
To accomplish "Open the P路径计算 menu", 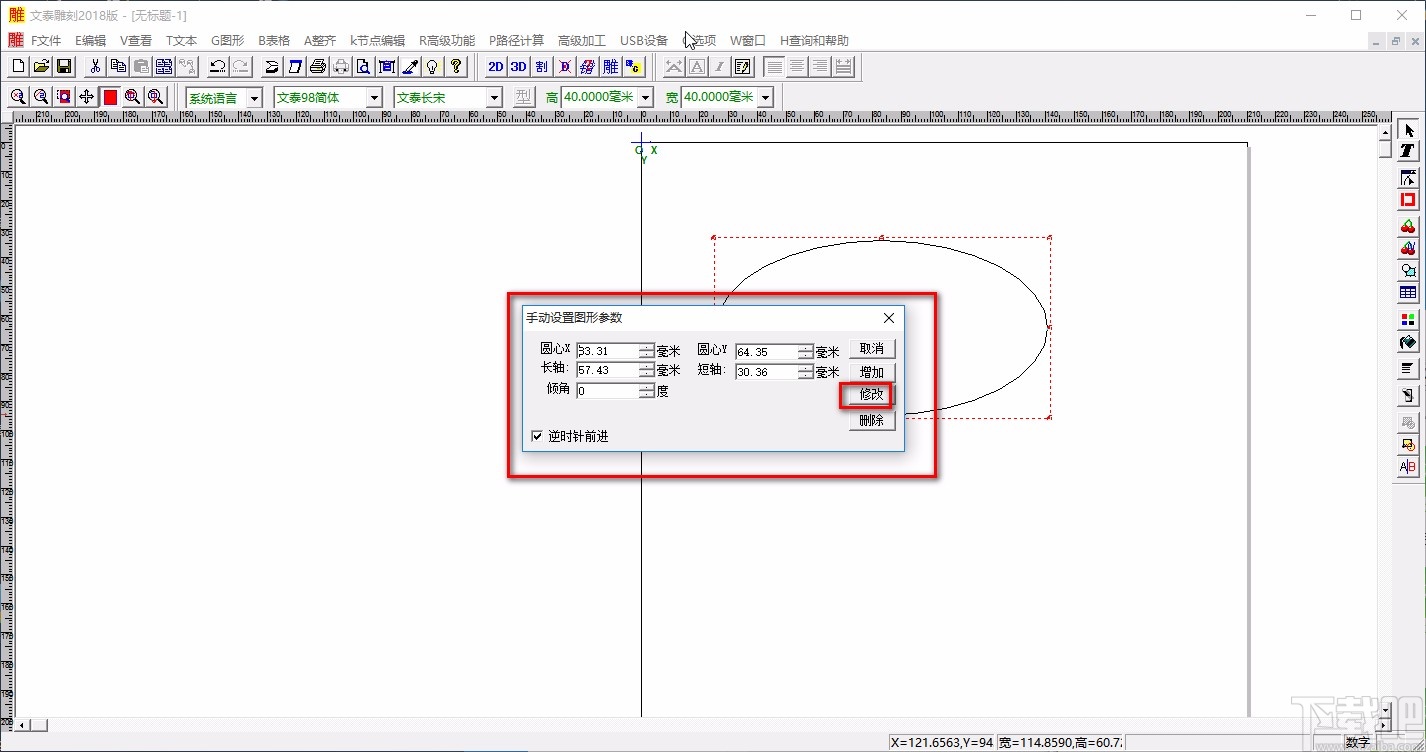I will coord(516,41).
